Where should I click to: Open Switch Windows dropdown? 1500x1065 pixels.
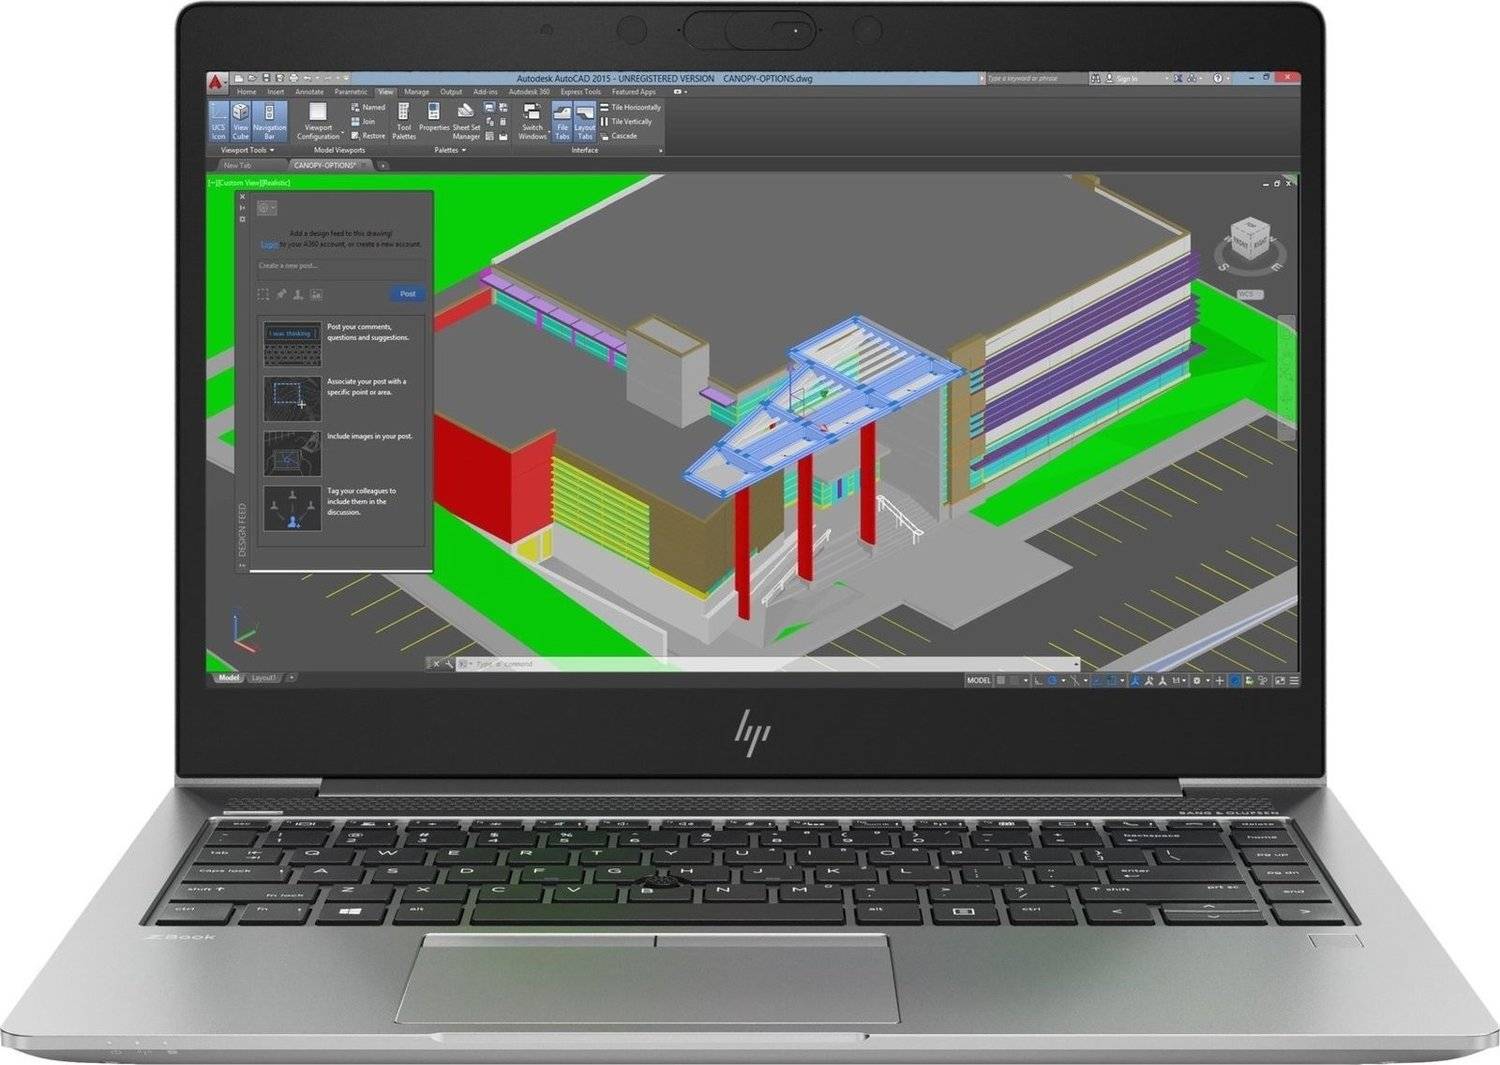click(532, 121)
